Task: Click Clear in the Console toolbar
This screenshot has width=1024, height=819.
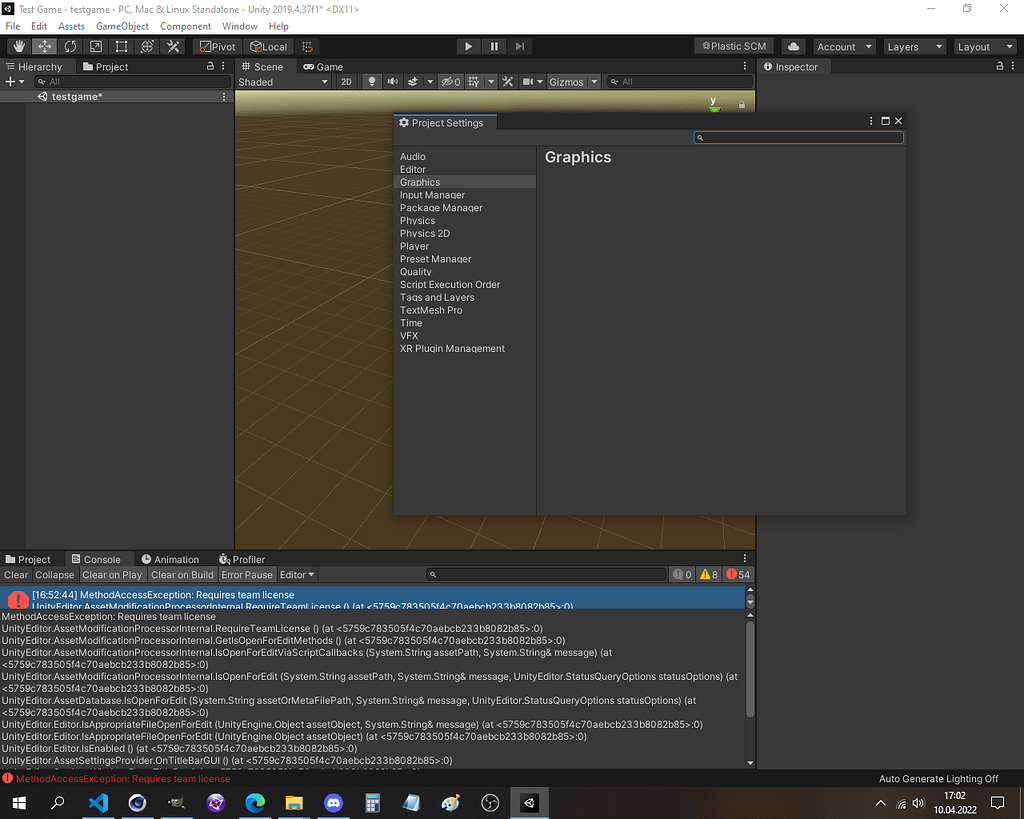Action: click(16, 574)
